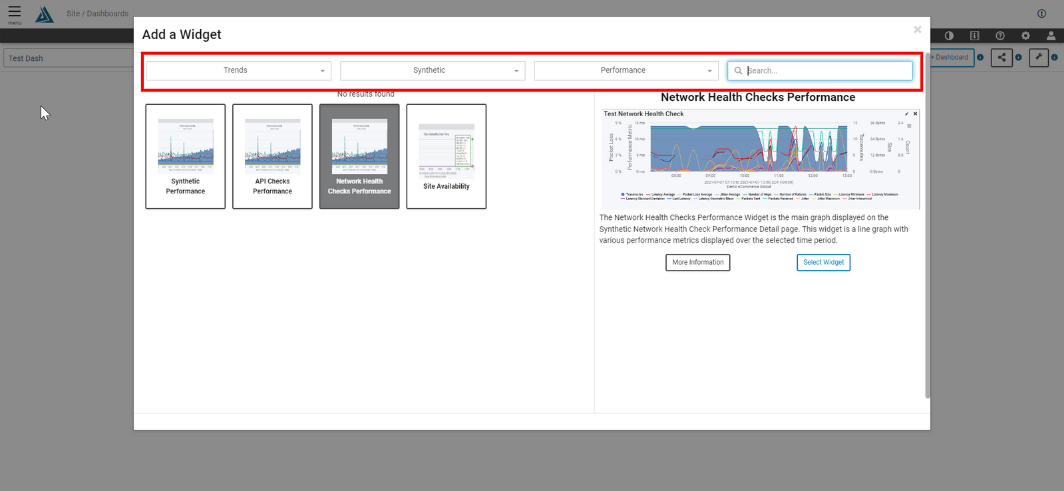
Task: Click the Site / Dashboards breadcrumb
Action: tap(98, 14)
